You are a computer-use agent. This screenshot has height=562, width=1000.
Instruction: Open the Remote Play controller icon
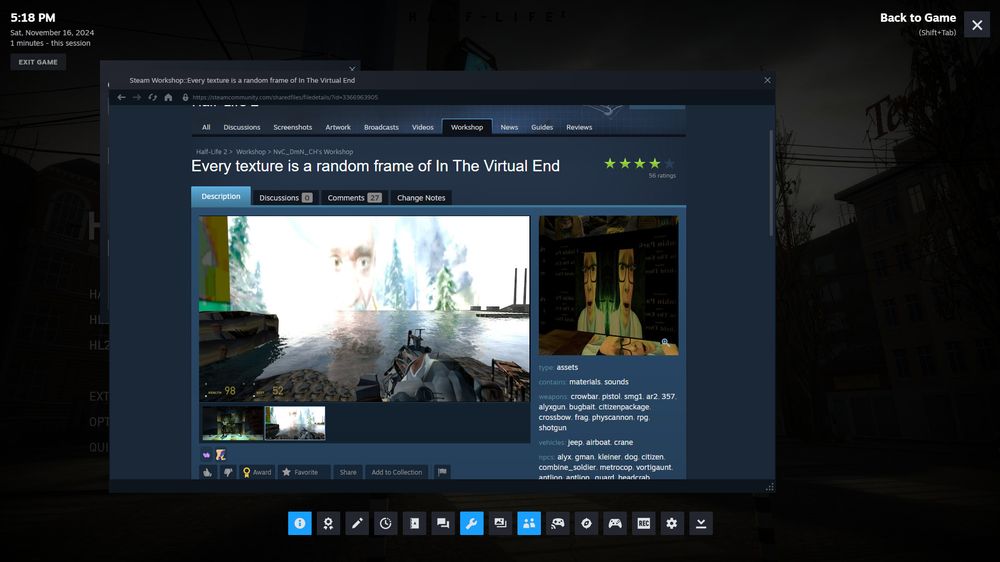tap(558, 523)
